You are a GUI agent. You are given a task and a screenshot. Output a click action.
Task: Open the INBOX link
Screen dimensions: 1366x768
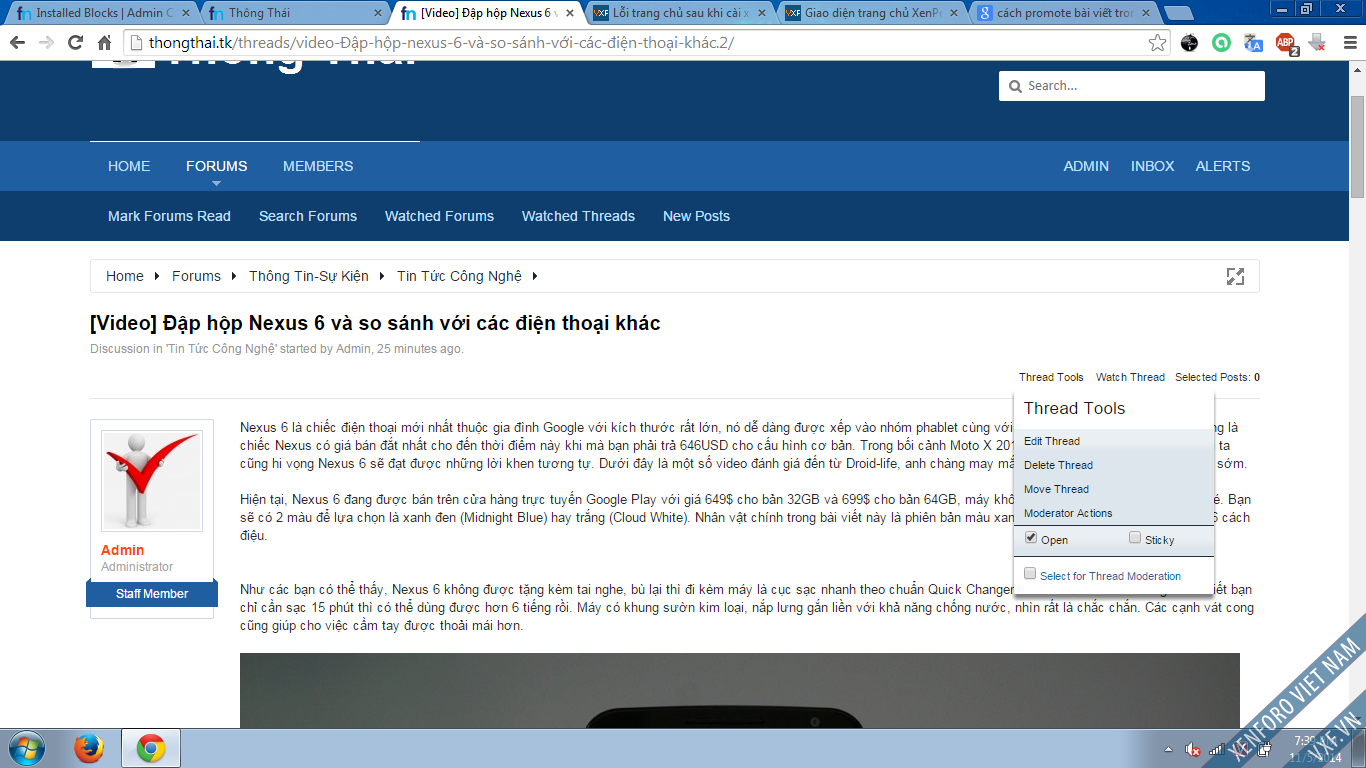(x=1153, y=166)
